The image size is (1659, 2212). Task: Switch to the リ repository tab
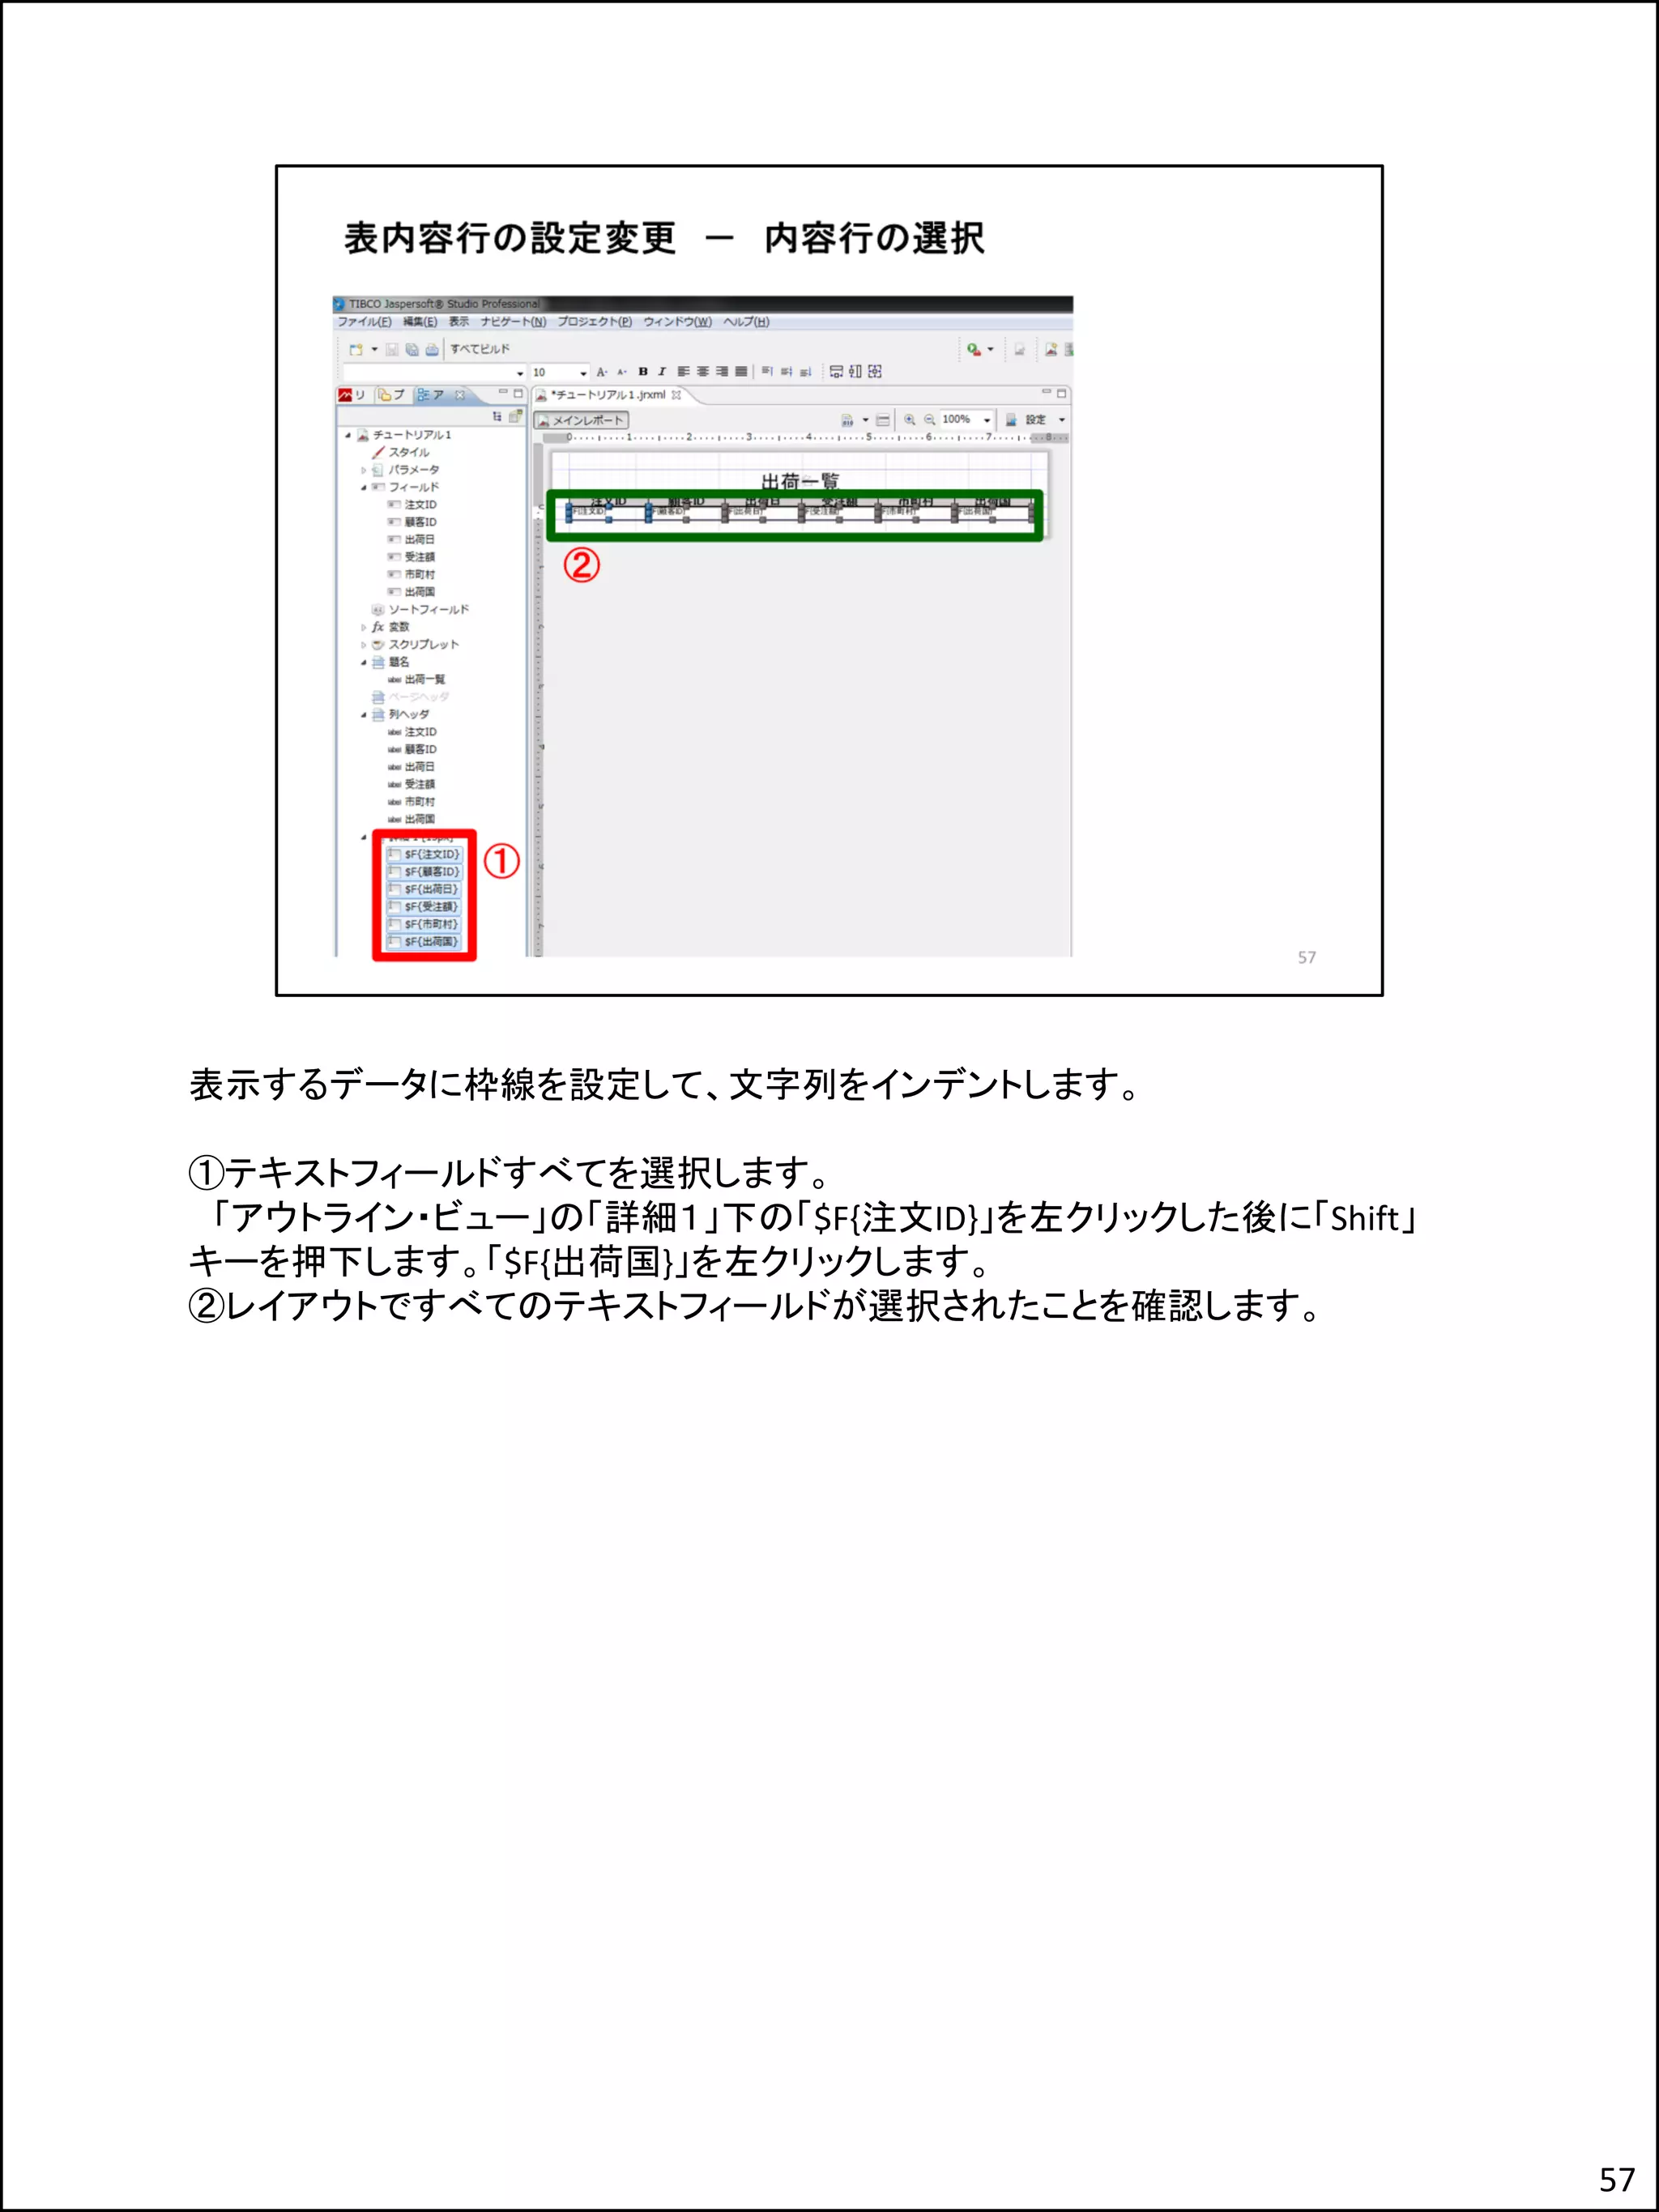click(353, 395)
